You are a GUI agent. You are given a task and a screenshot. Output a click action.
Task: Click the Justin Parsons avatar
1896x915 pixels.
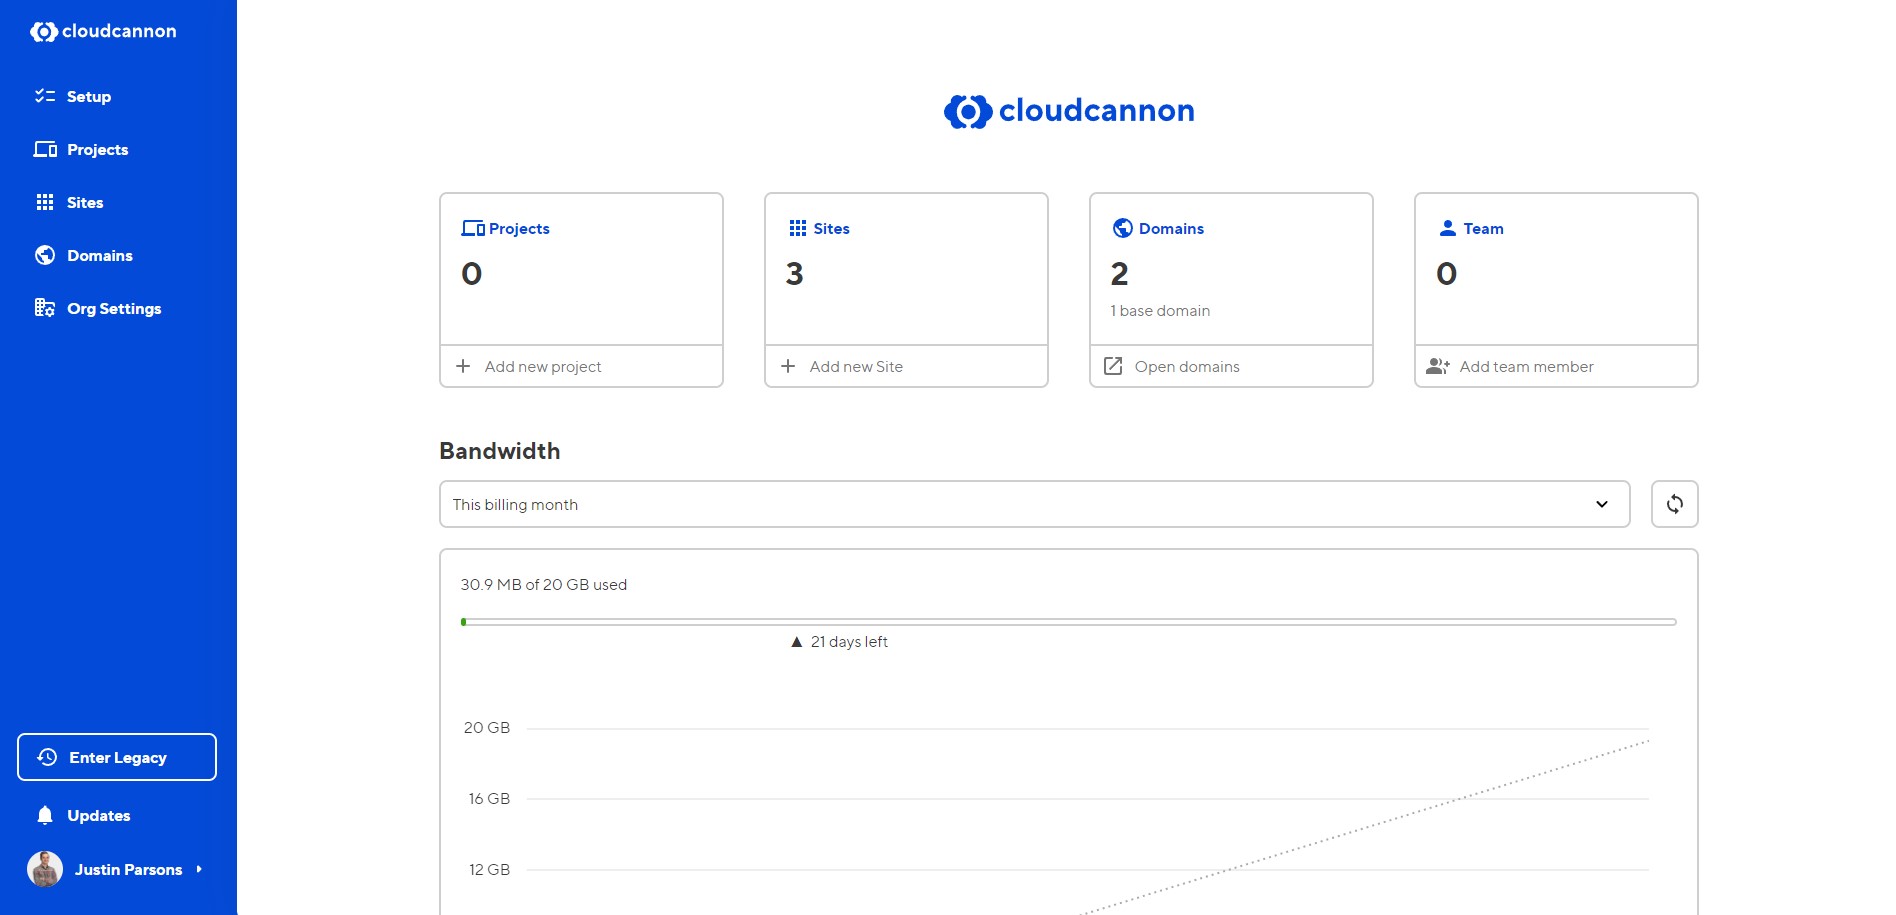click(x=45, y=869)
